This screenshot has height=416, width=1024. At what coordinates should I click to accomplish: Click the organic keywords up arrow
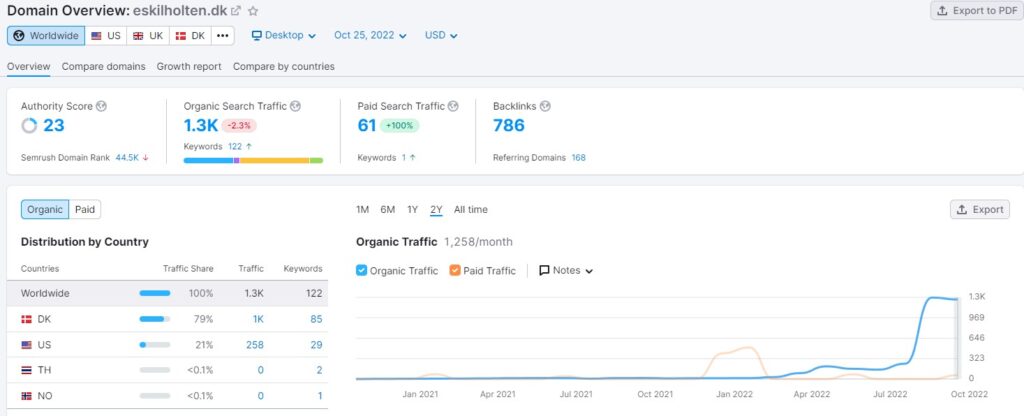click(249, 146)
